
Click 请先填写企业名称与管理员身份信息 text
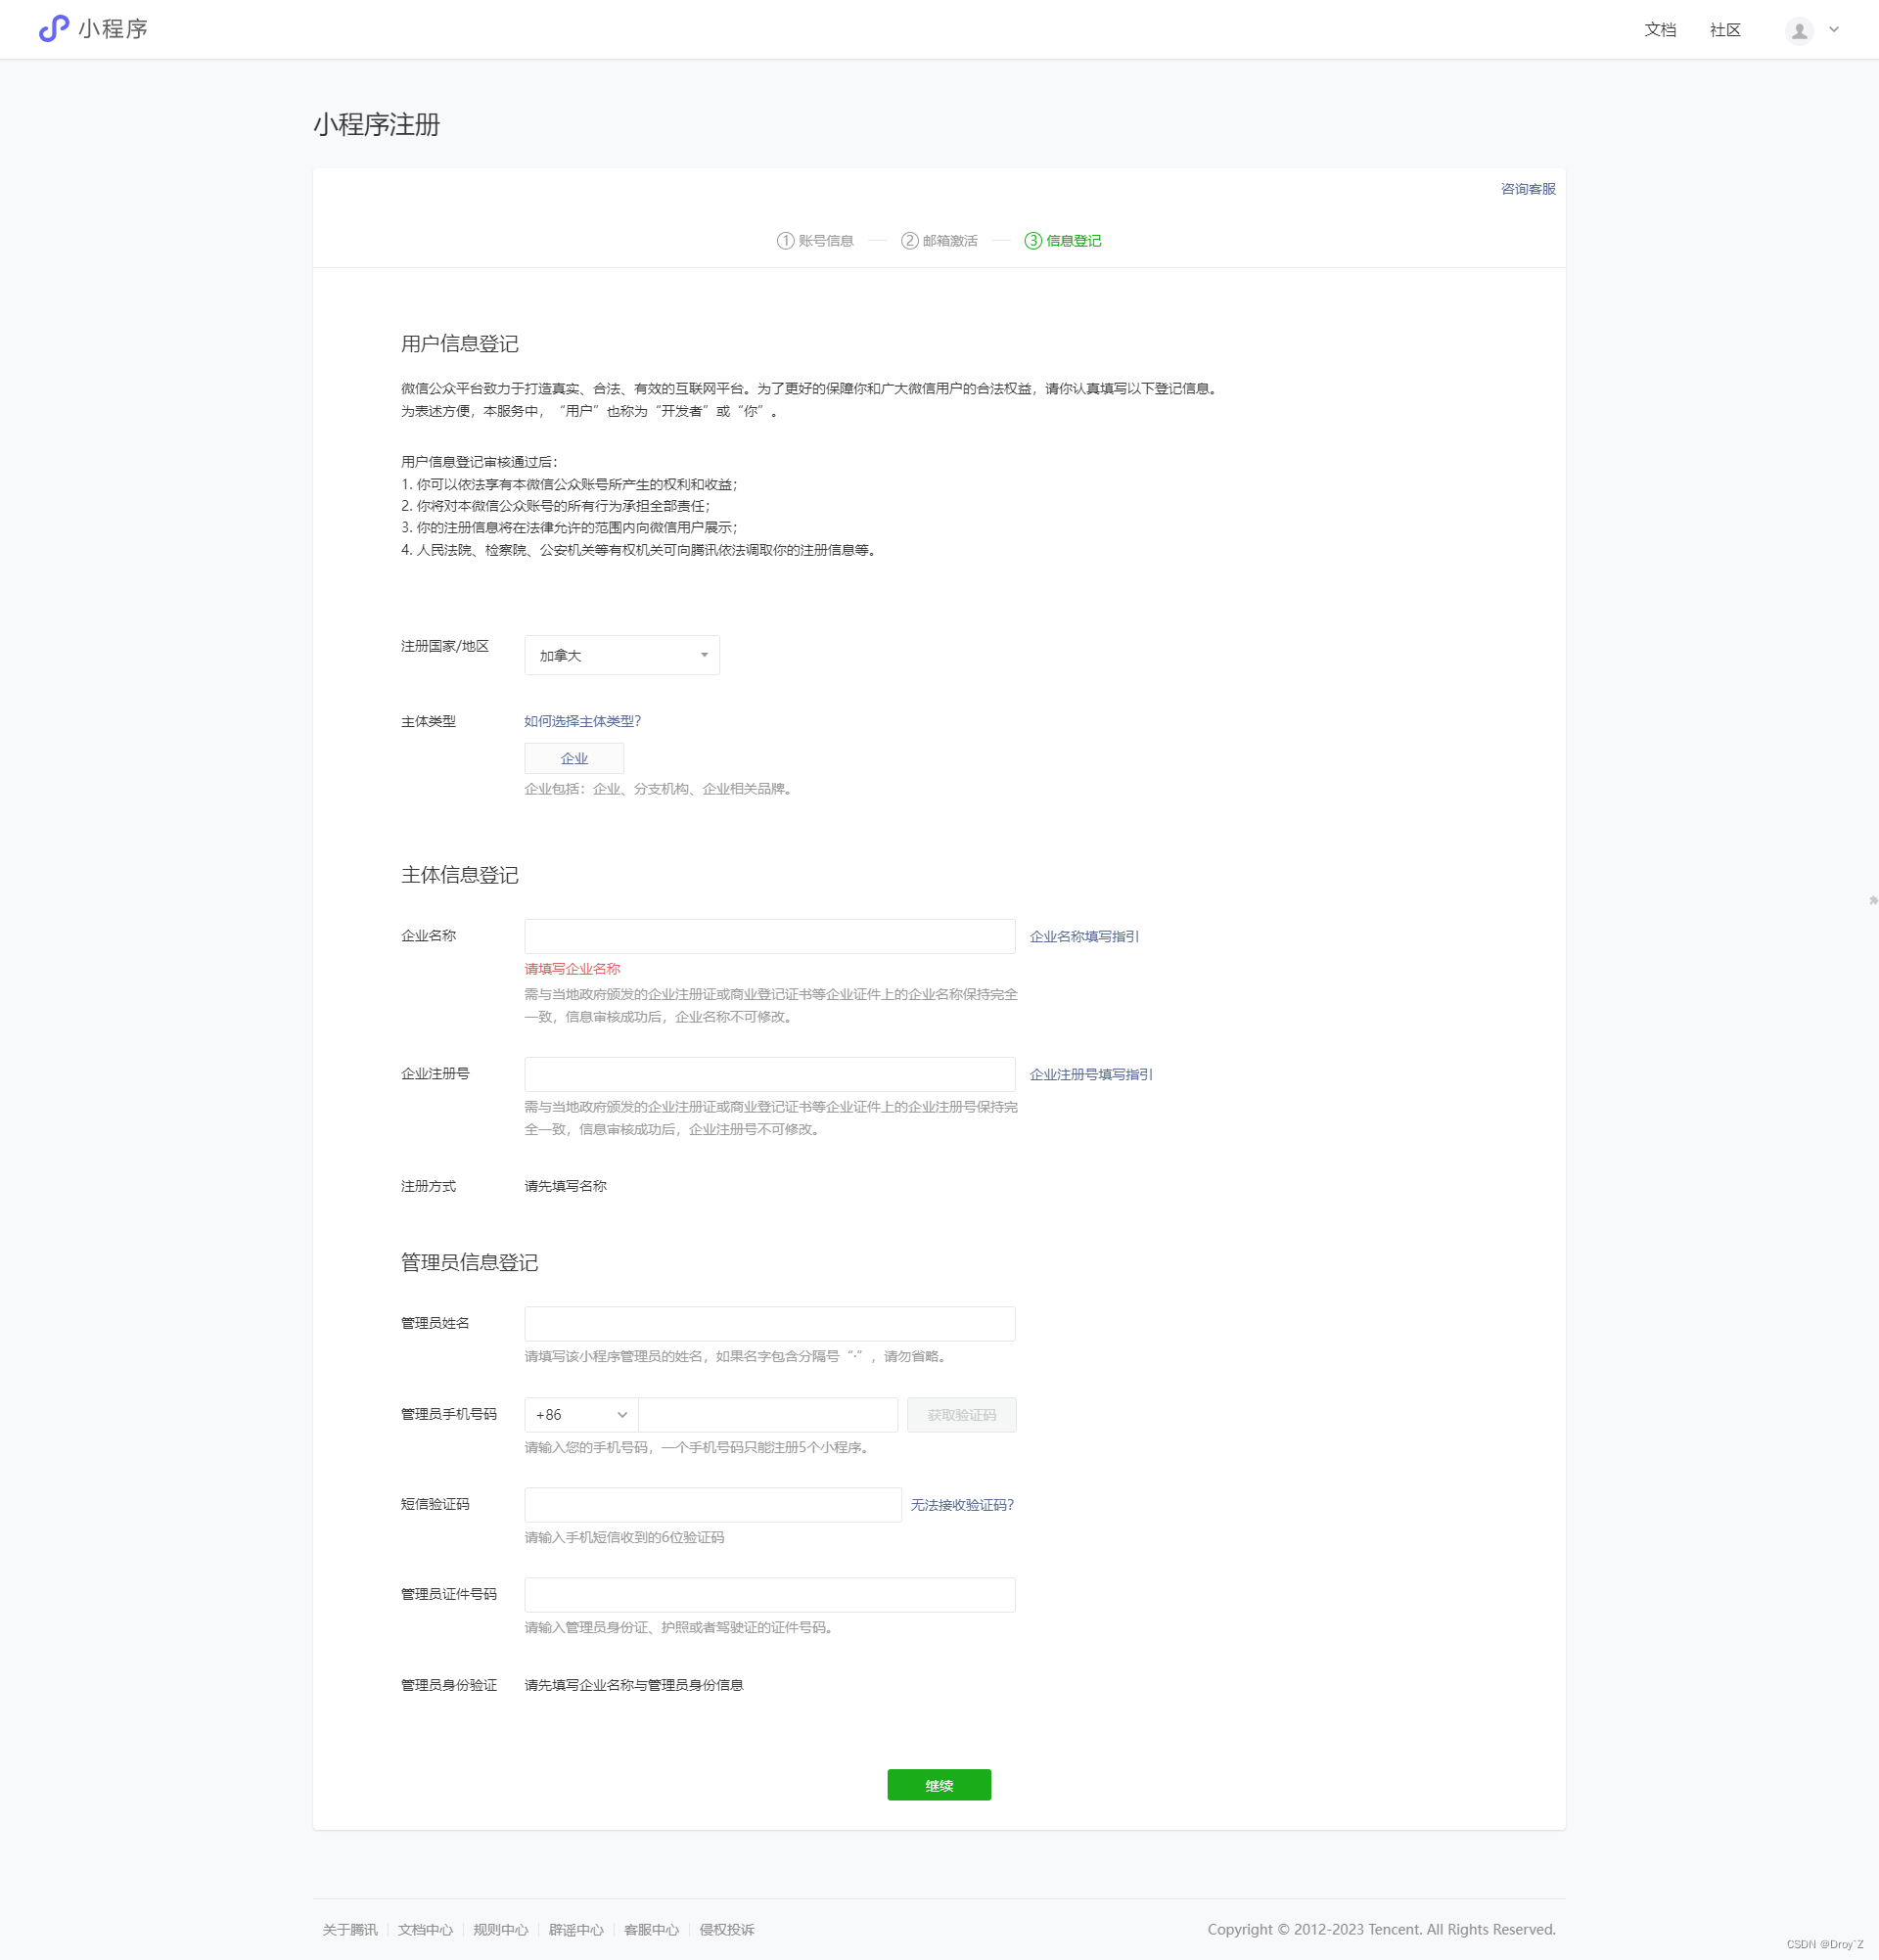(633, 1685)
